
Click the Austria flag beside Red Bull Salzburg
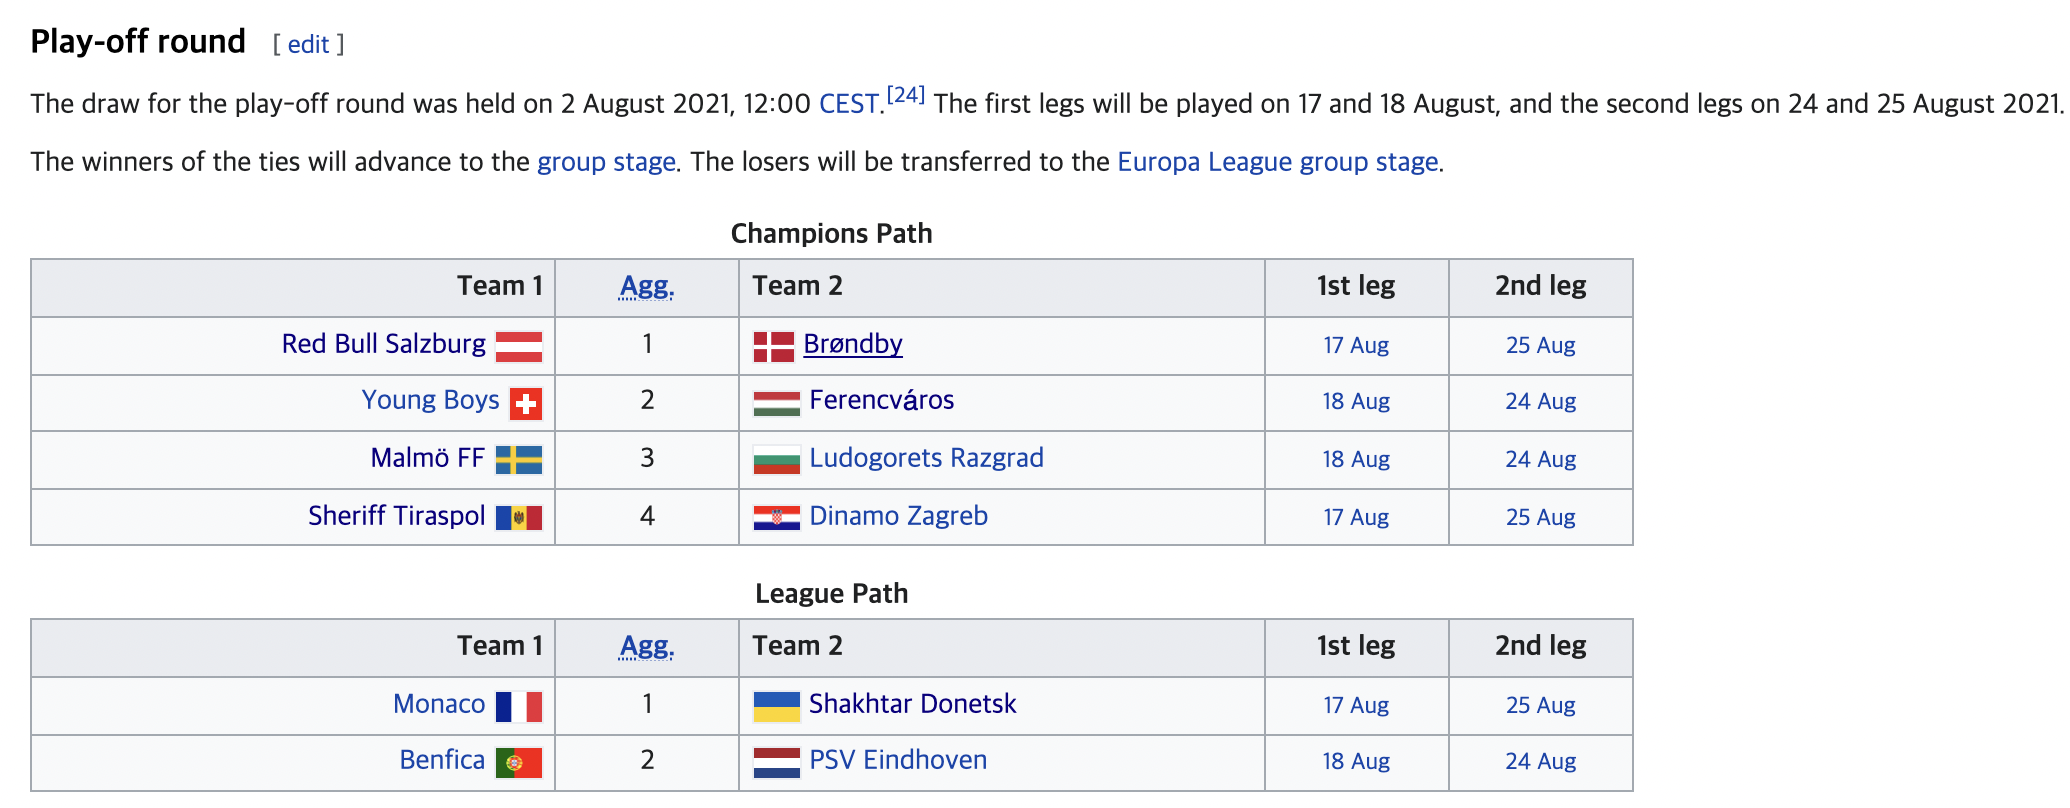(x=519, y=346)
